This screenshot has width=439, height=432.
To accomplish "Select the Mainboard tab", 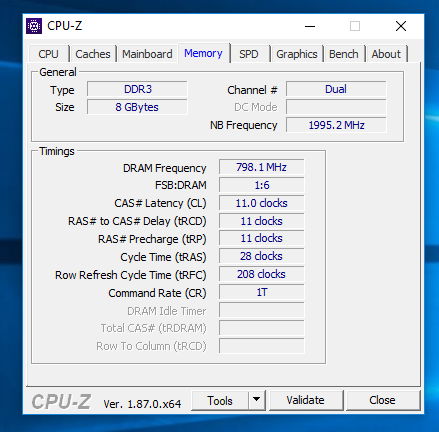I will click(147, 54).
